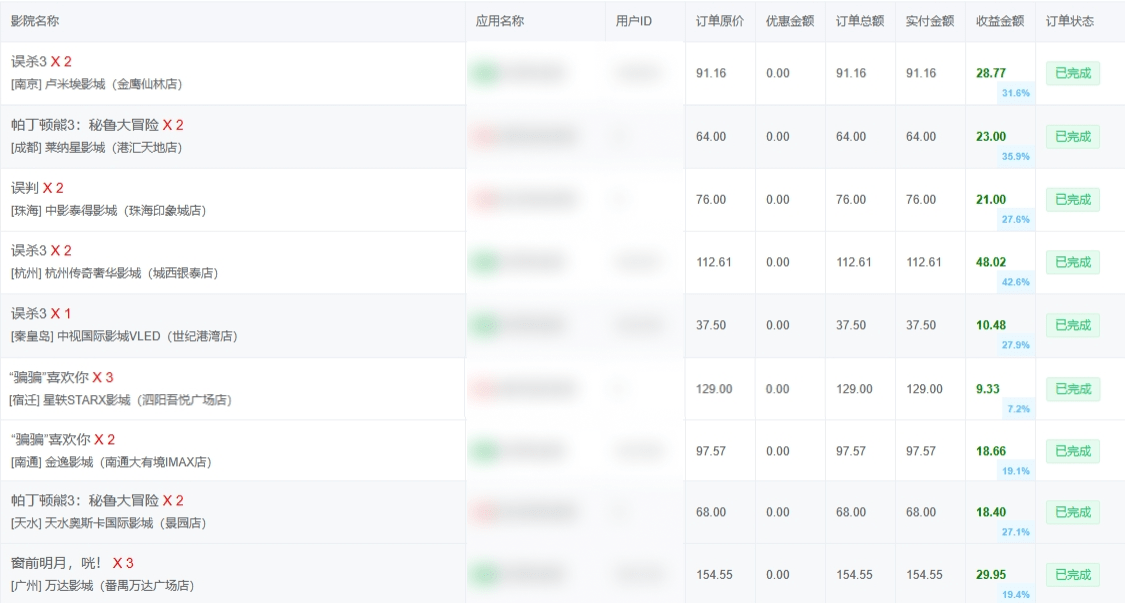Click 已完成 badge in the 宿迁 星轶STARX影城 row
This screenshot has height=603, width=1125.
tap(1072, 389)
